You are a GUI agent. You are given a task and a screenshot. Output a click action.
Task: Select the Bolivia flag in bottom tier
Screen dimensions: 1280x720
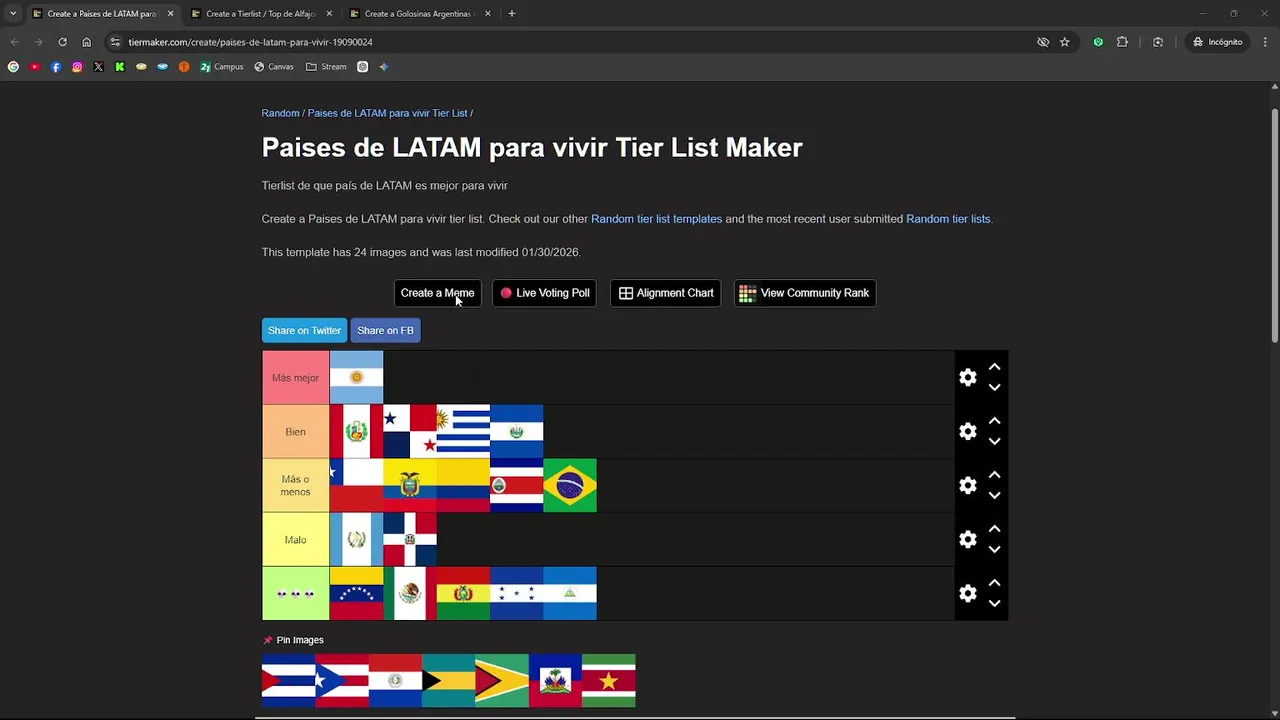click(463, 594)
